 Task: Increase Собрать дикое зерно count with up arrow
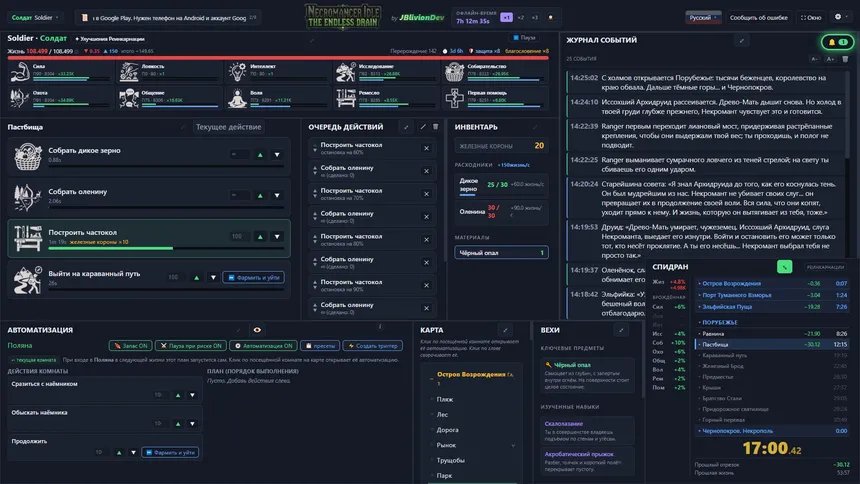[260, 155]
